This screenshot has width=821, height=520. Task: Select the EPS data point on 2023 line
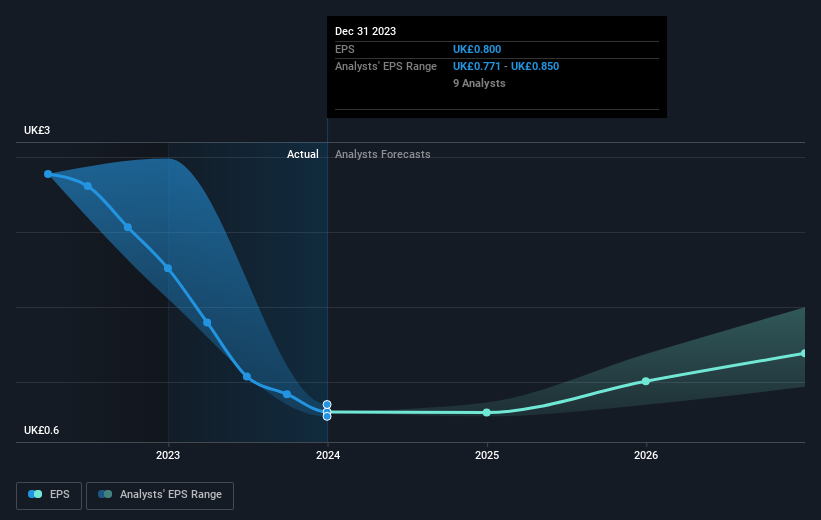point(168,268)
